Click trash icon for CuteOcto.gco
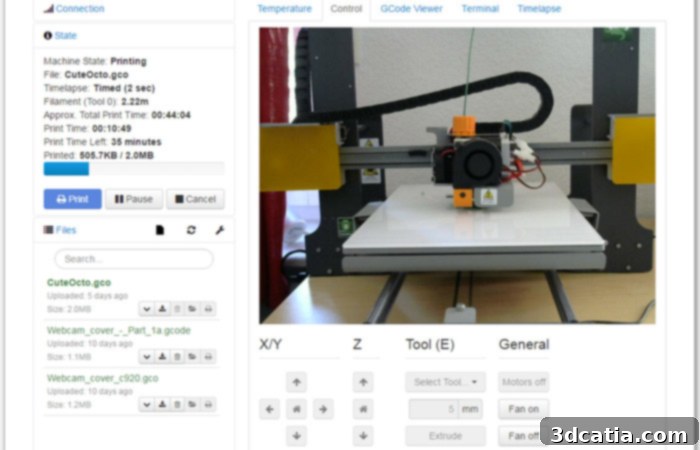 click(177, 308)
